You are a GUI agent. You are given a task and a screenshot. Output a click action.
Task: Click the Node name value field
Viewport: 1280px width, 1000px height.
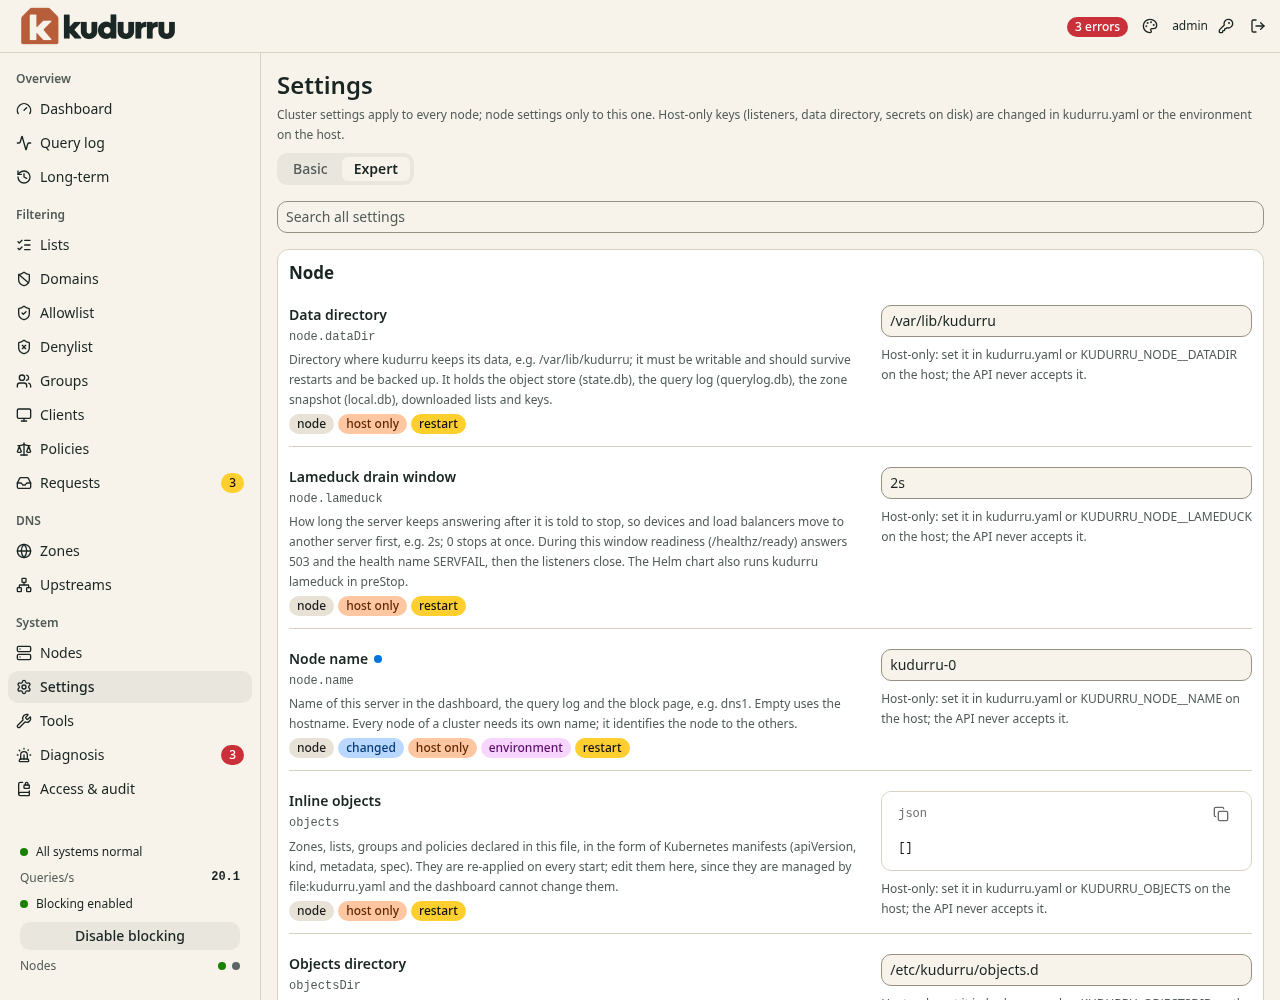pyautogui.click(x=1066, y=665)
